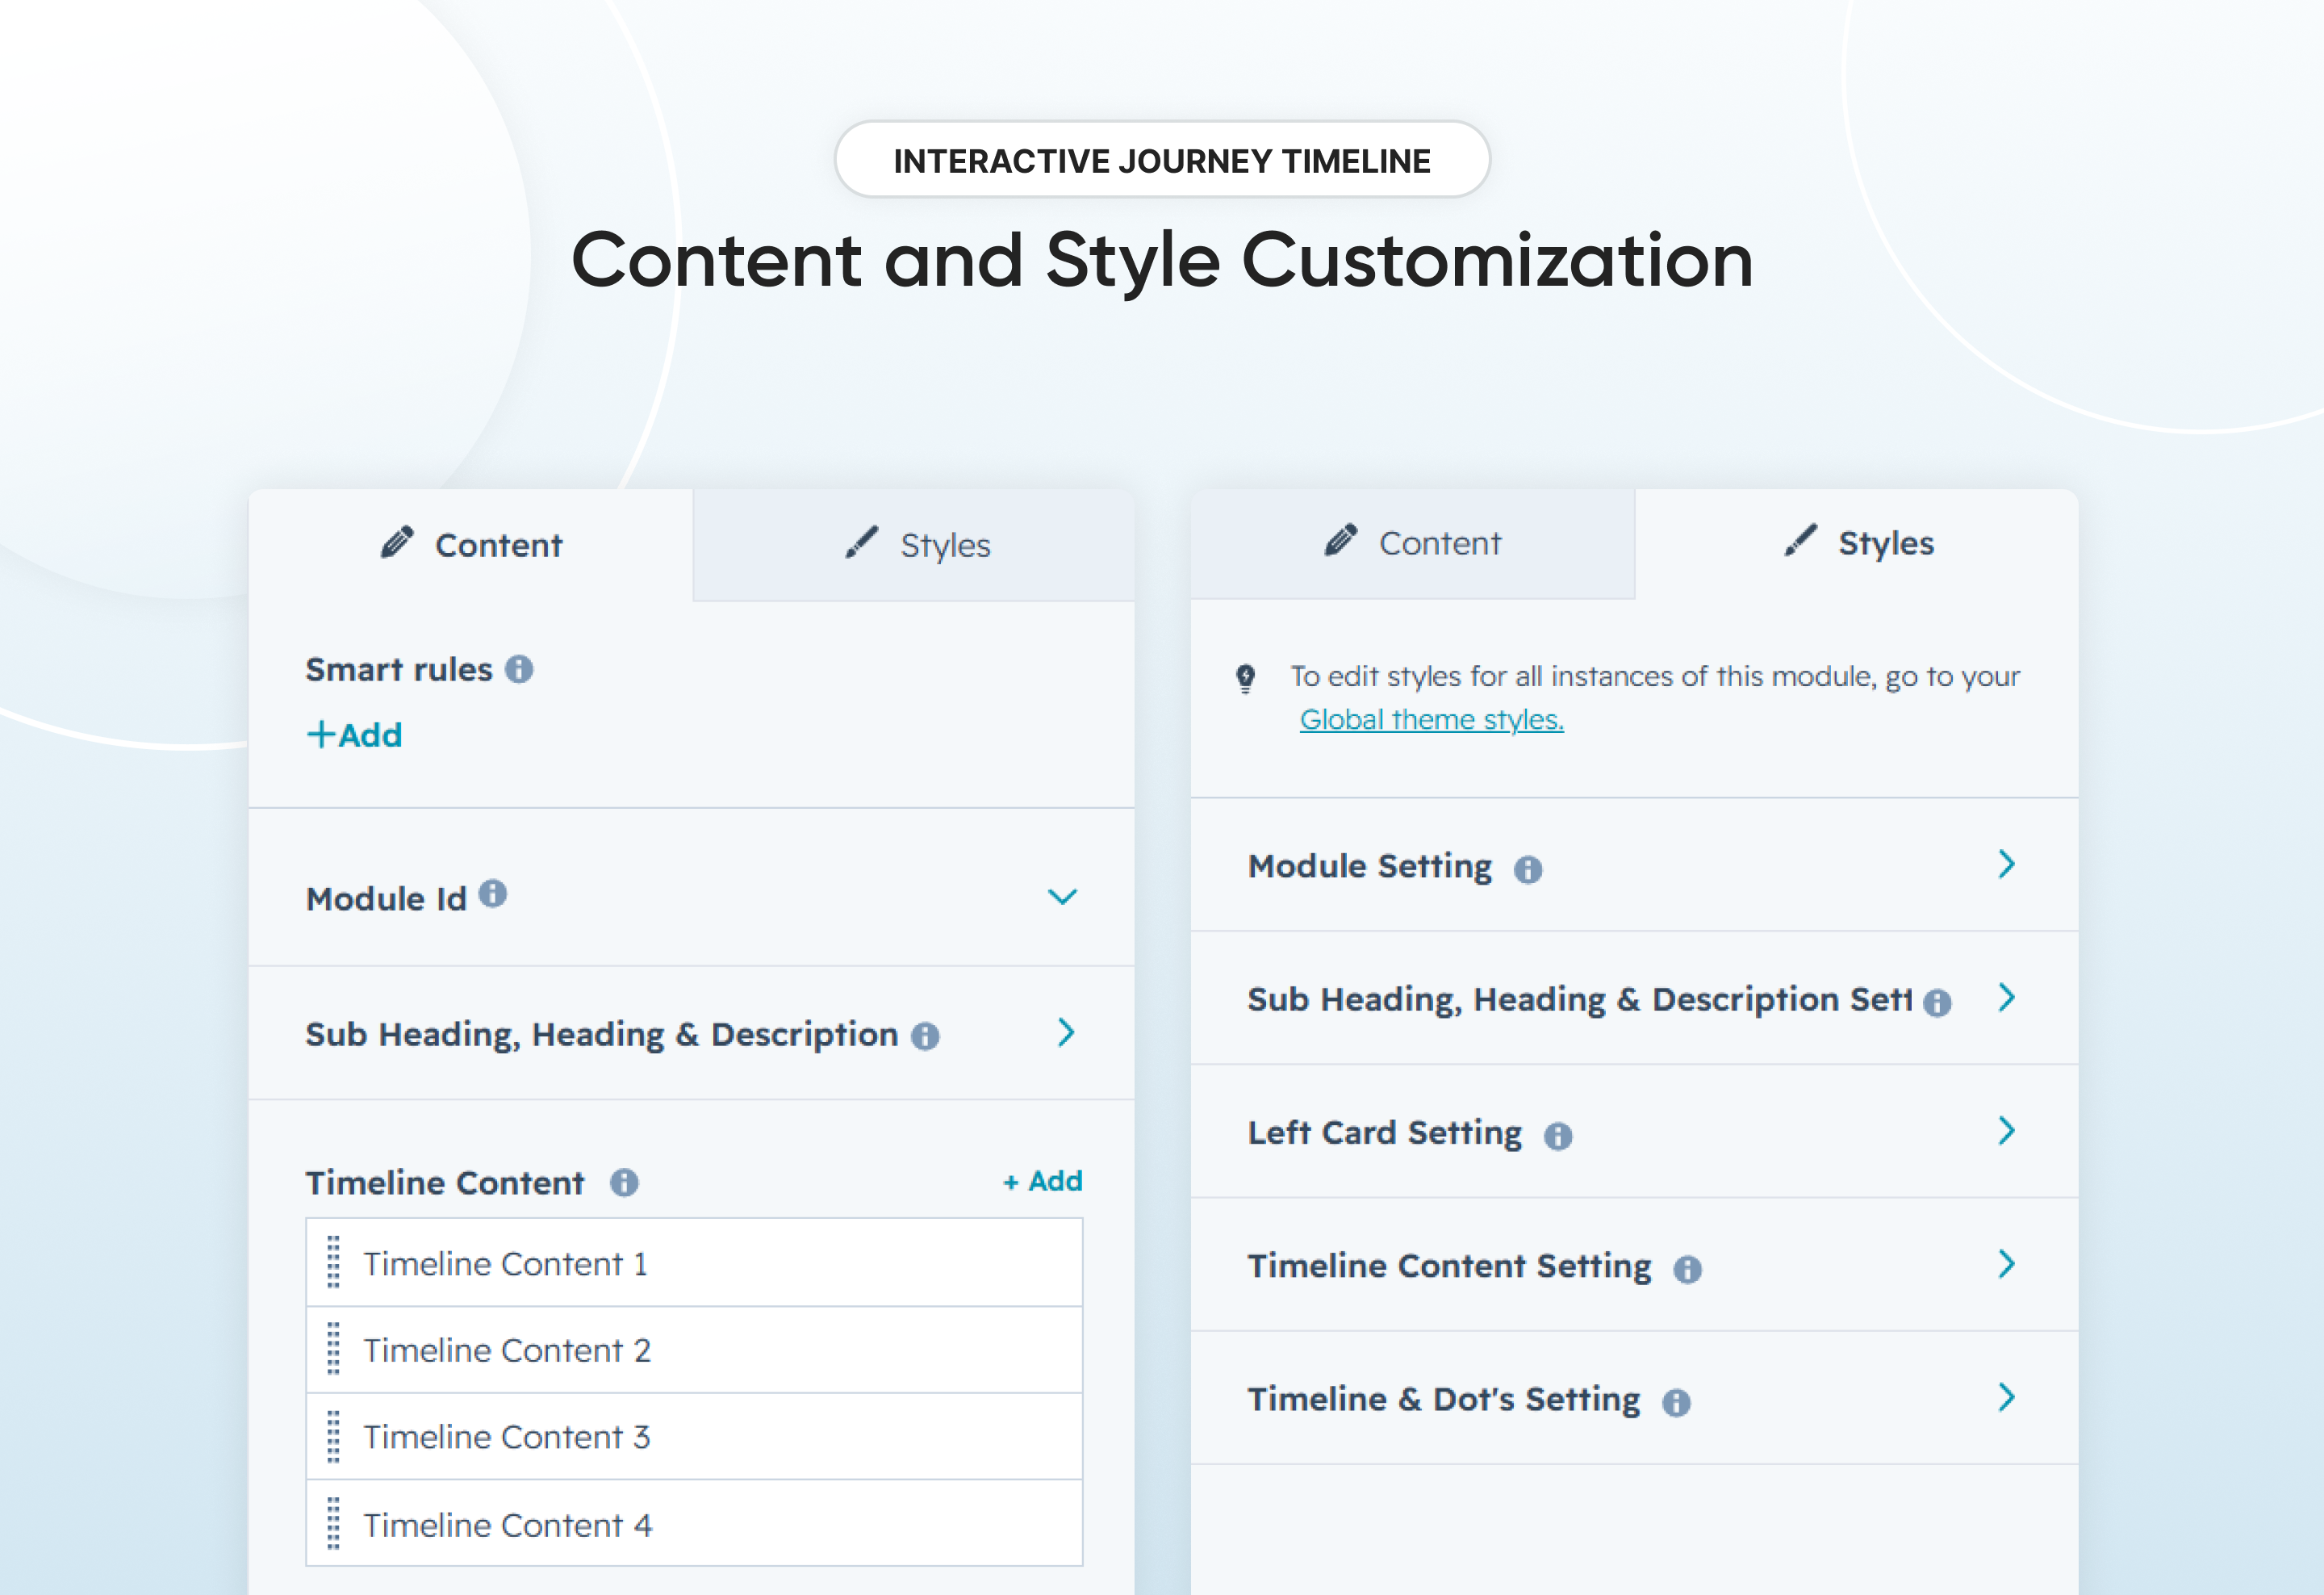Switch to Styles tab in left panel
Screen dimensions: 2324x1595
[x=914, y=545]
